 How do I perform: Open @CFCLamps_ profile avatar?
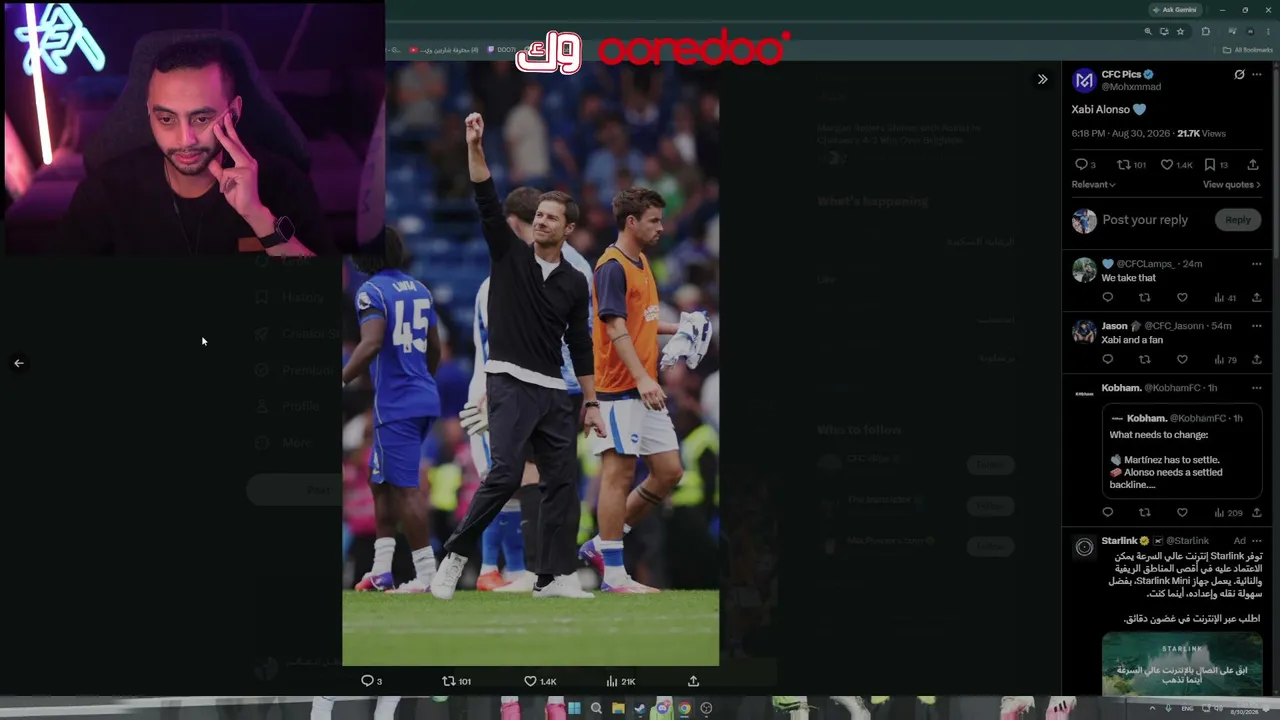(x=1084, y=270)
